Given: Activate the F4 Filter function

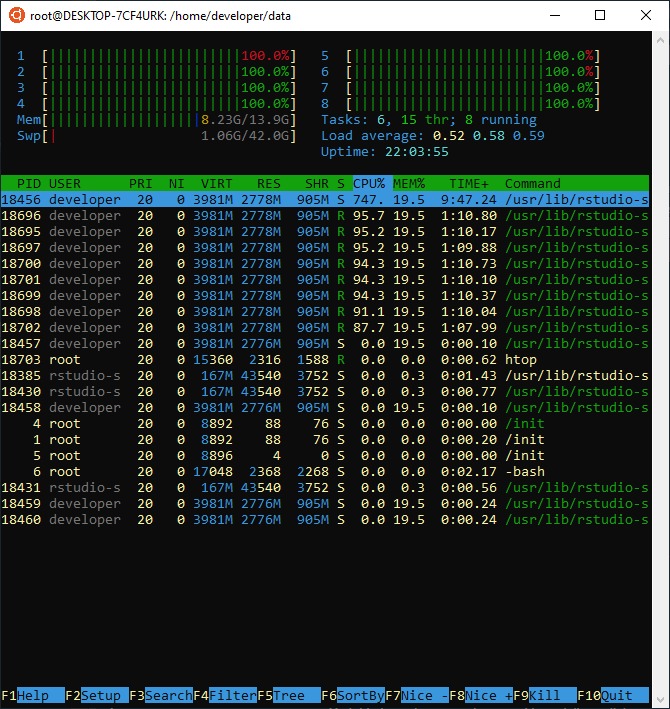Looking at the screenshot, I should point(225,695).
